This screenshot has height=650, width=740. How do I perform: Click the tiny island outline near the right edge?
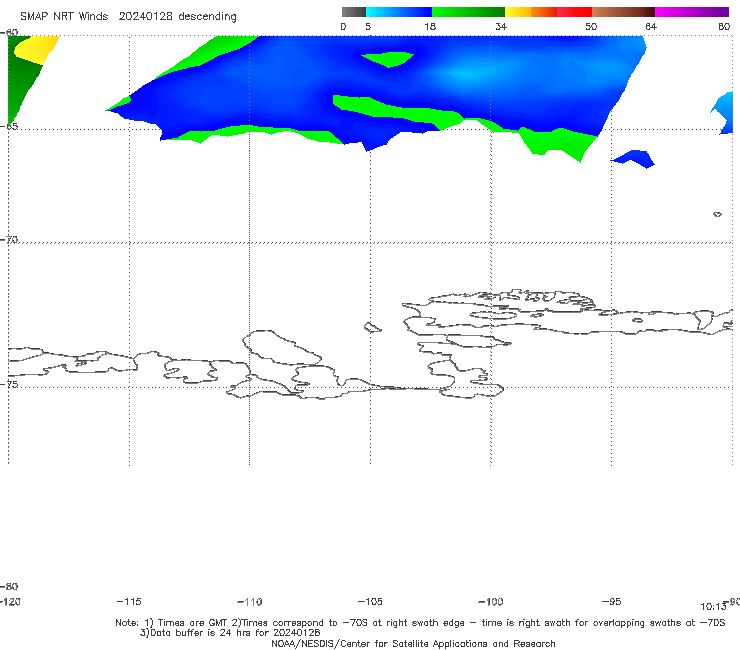coord(717,214)
